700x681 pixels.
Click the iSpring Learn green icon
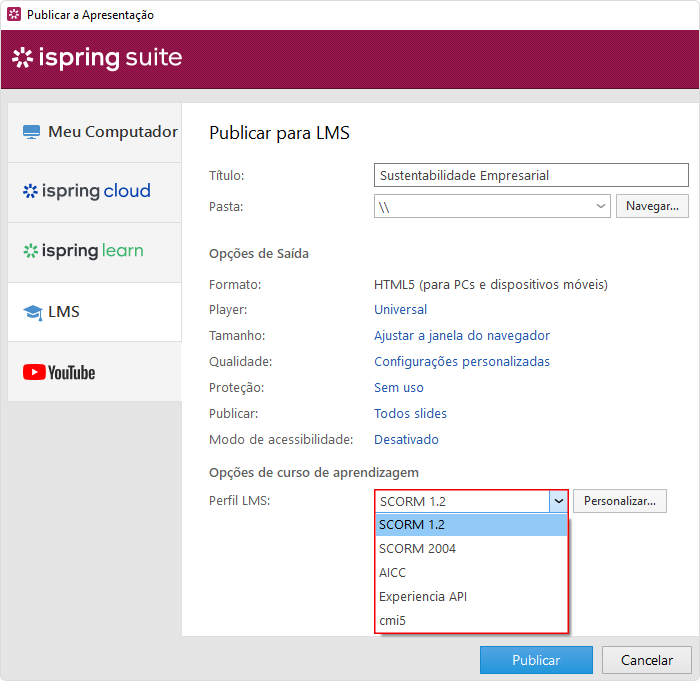(30, 251)
